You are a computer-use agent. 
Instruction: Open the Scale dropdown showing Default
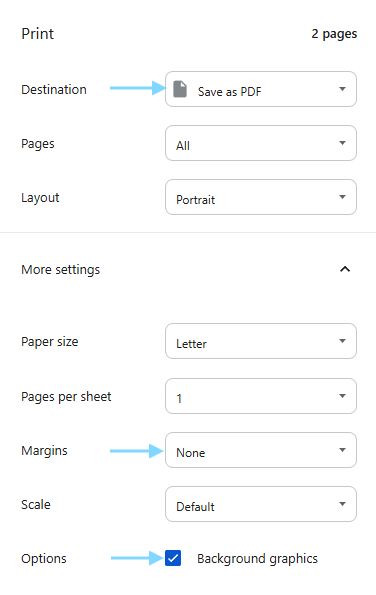click(261, 504)
